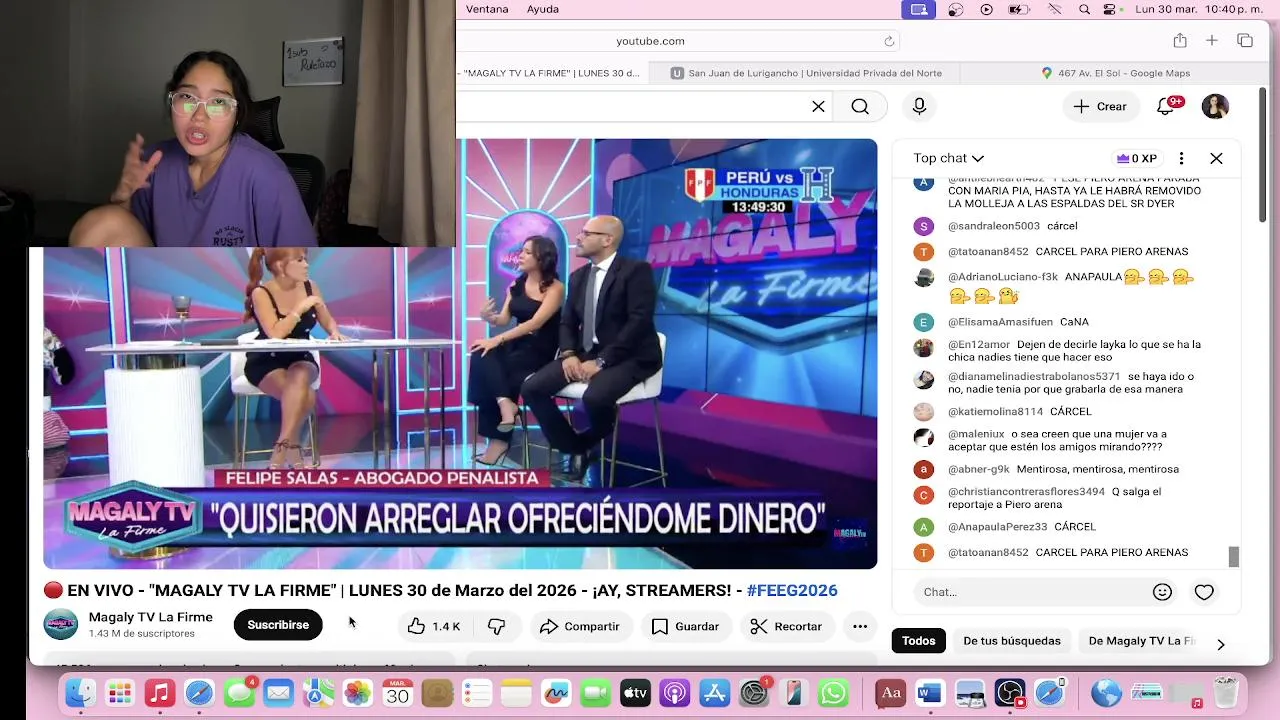
Task: Select the De Magaly TV La Firme chip
Action: pos(1141,641)
